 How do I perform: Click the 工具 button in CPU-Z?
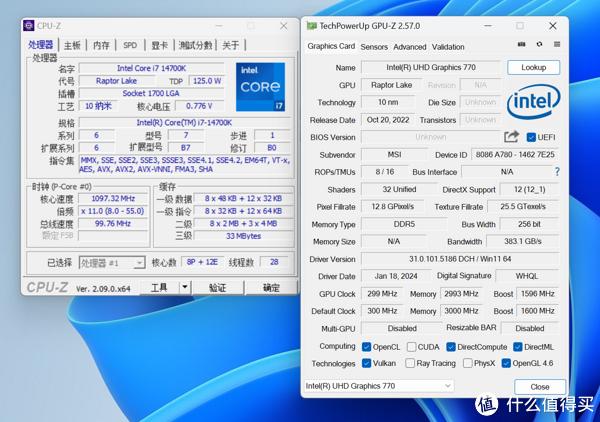(159, 287)
